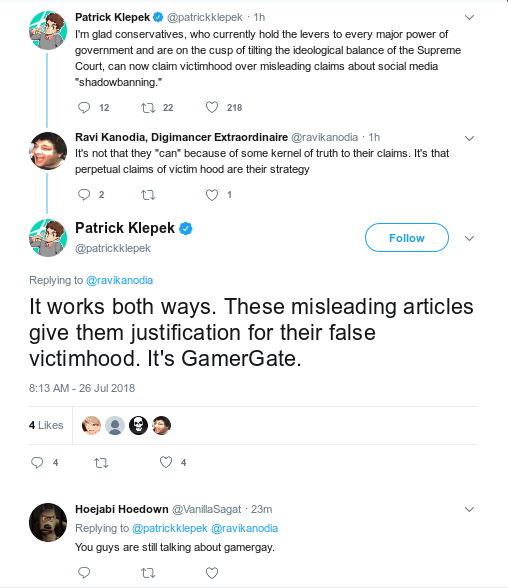Image resolution: width=508 pixels, height=588 pixels.
Task: Open the @ravikanodia link in Replying to
Action: click(119, 280)
